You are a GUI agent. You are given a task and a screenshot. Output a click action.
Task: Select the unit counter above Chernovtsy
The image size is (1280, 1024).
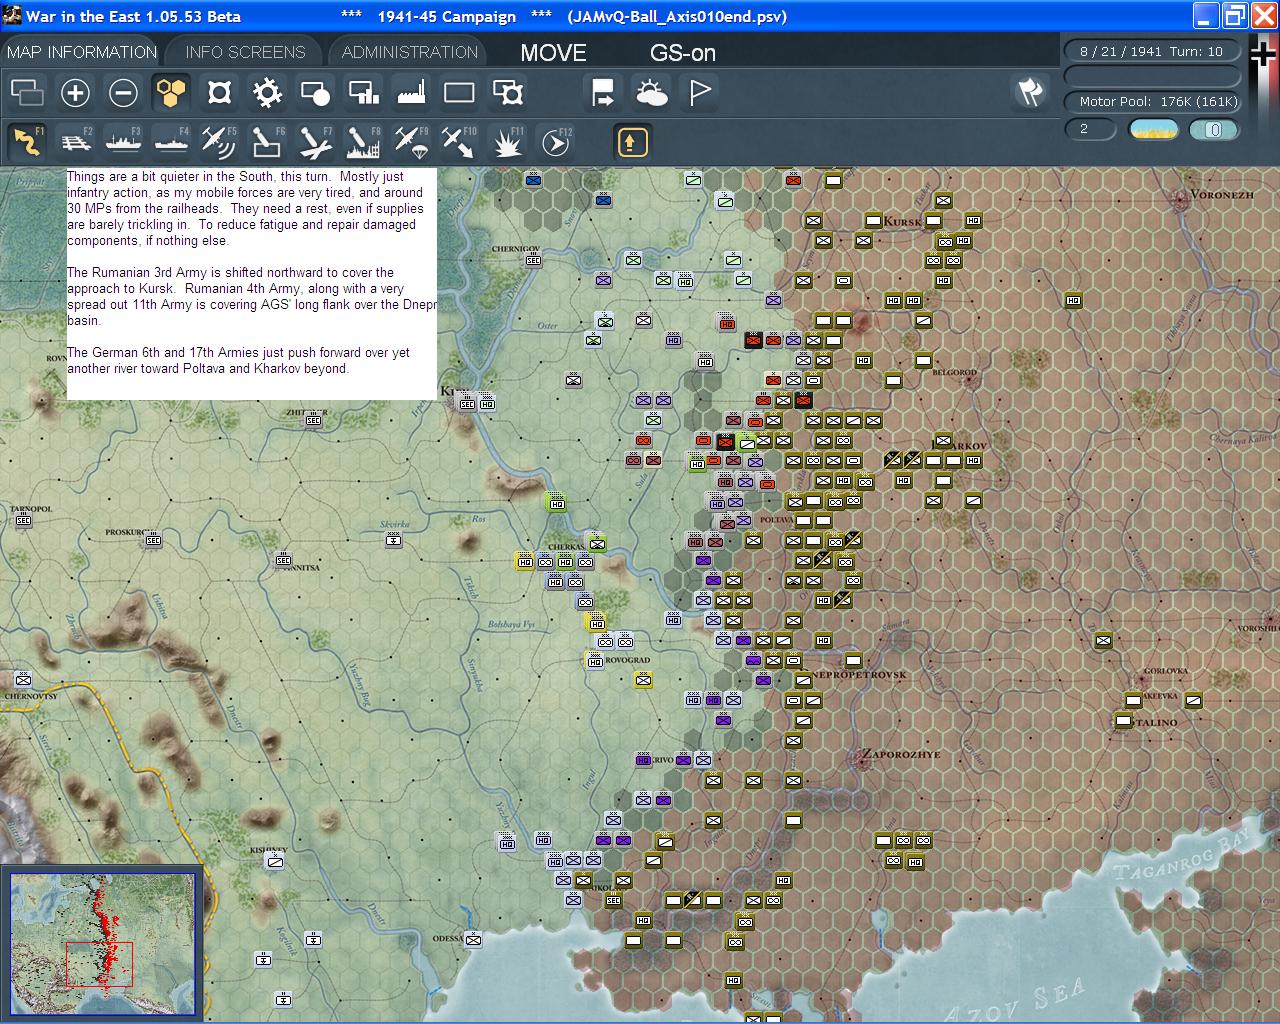tap(23, 680)
